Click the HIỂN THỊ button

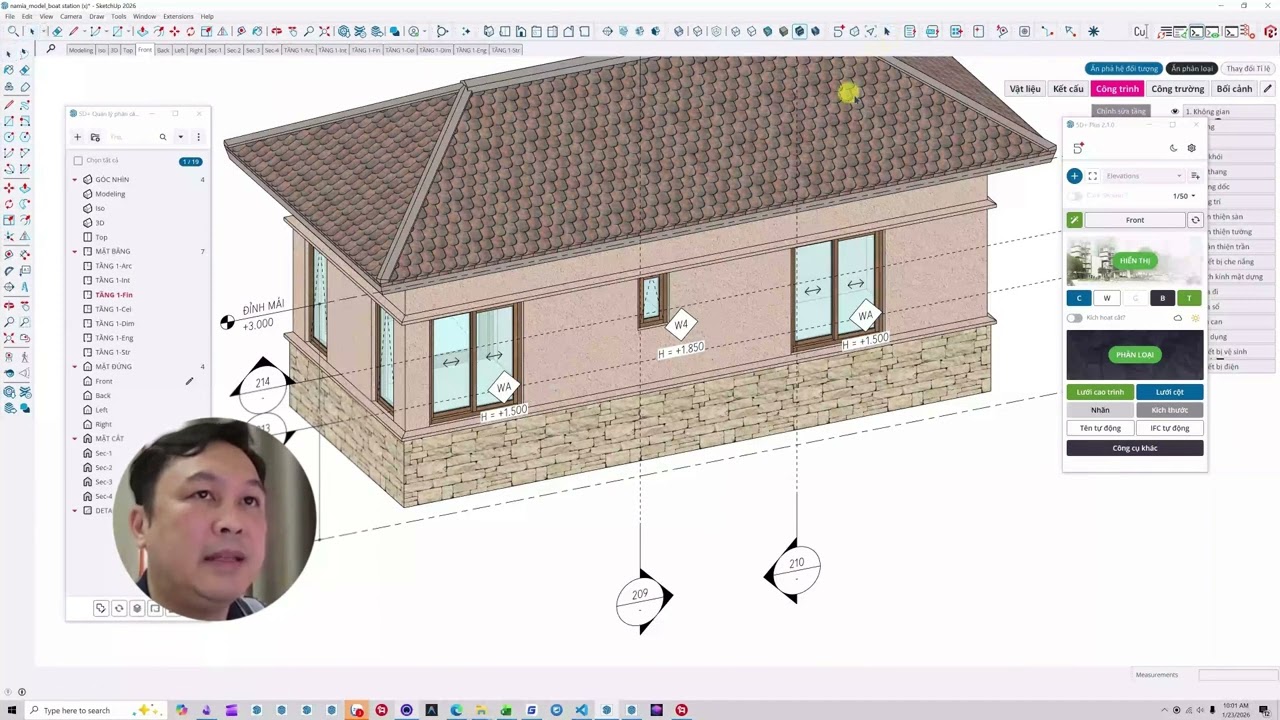pyautogui.click(x=1135, y=261)
